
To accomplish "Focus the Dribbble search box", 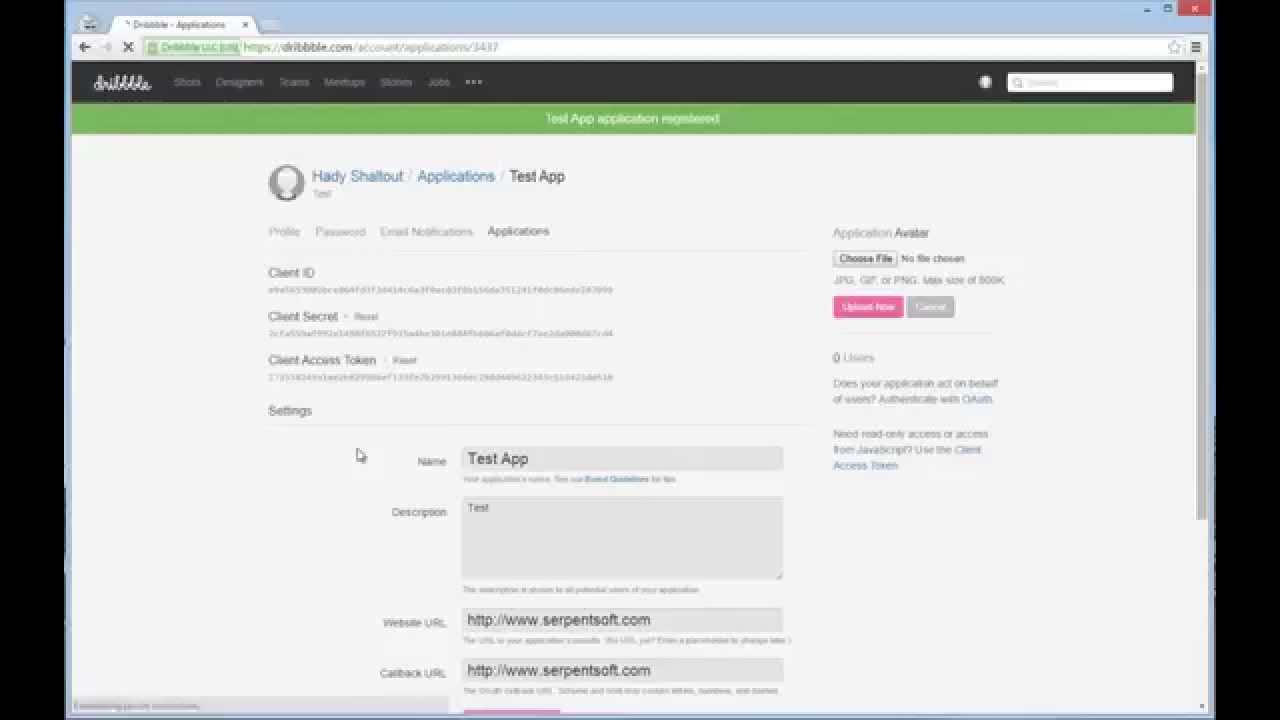I will pyautogui.click(x=1090, y=82).
